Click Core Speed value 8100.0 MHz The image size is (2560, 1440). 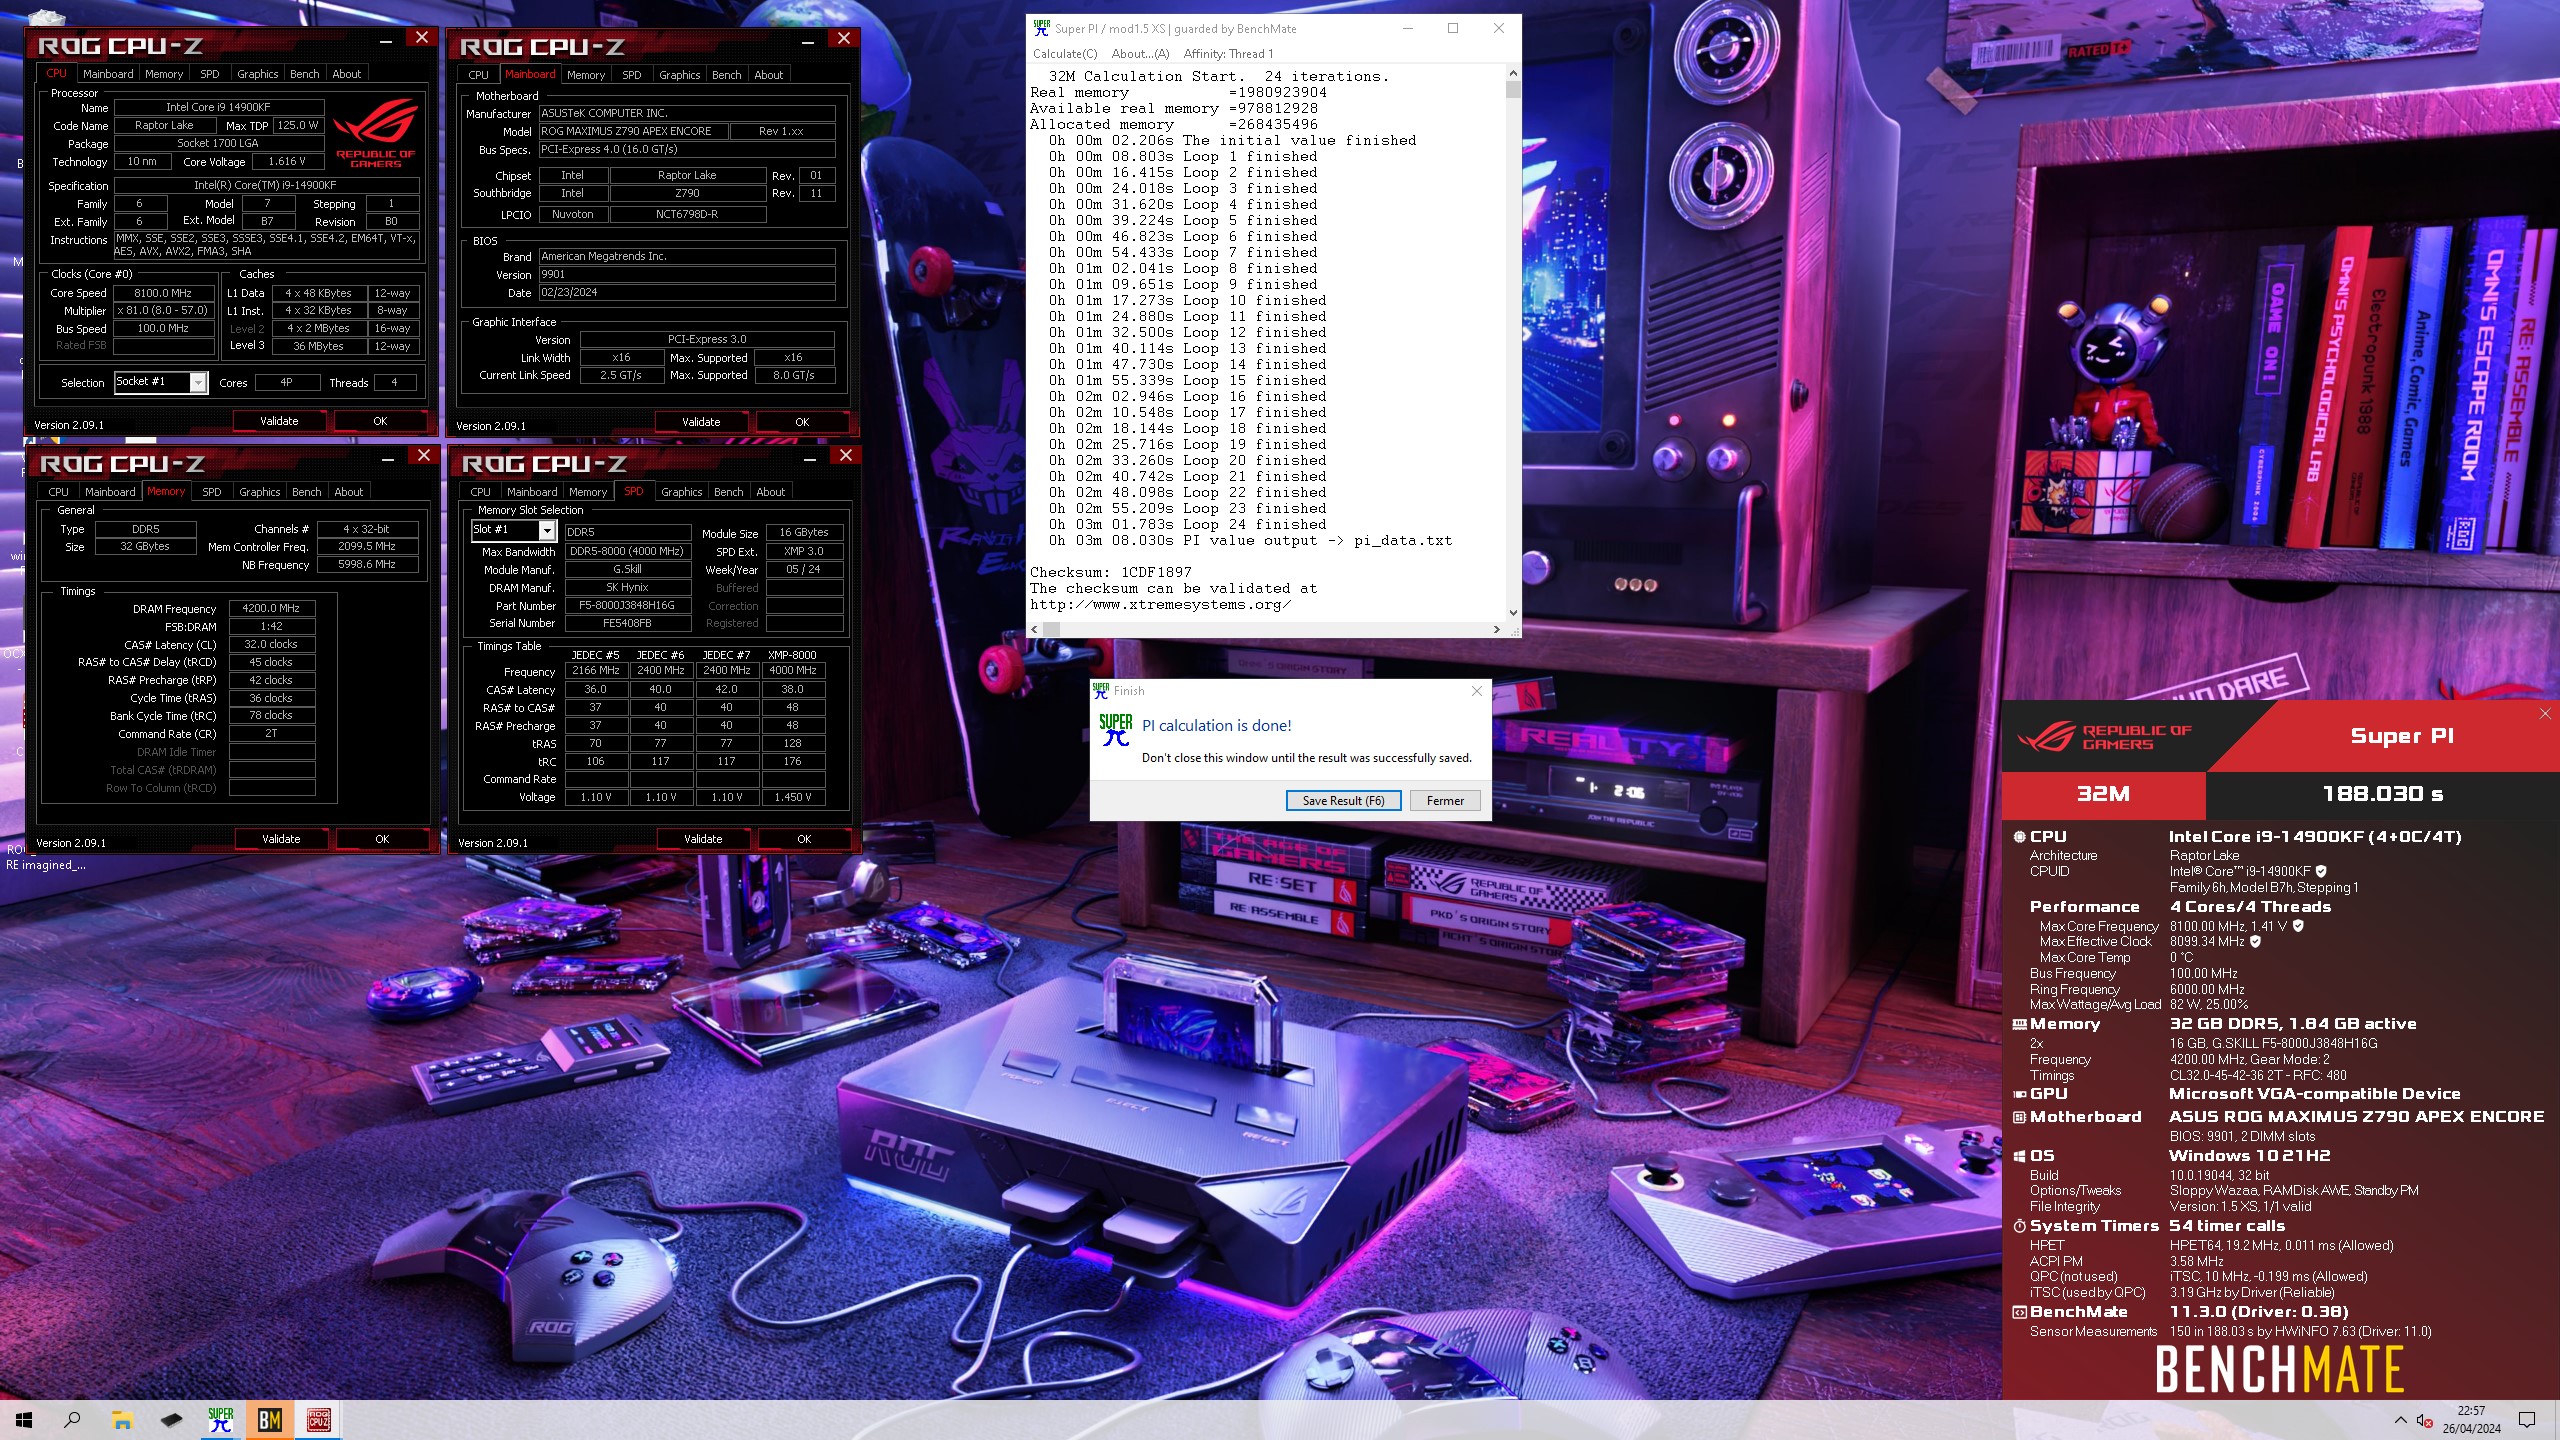point(163,293)
